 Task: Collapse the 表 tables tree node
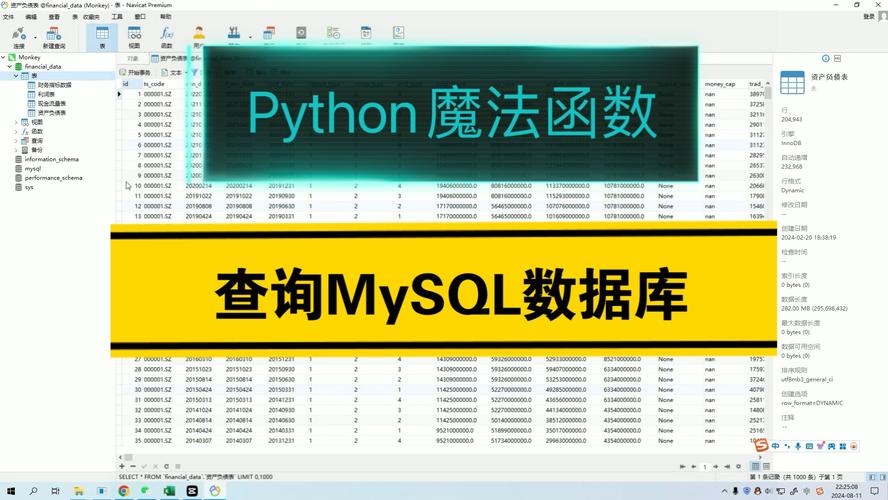16,75
